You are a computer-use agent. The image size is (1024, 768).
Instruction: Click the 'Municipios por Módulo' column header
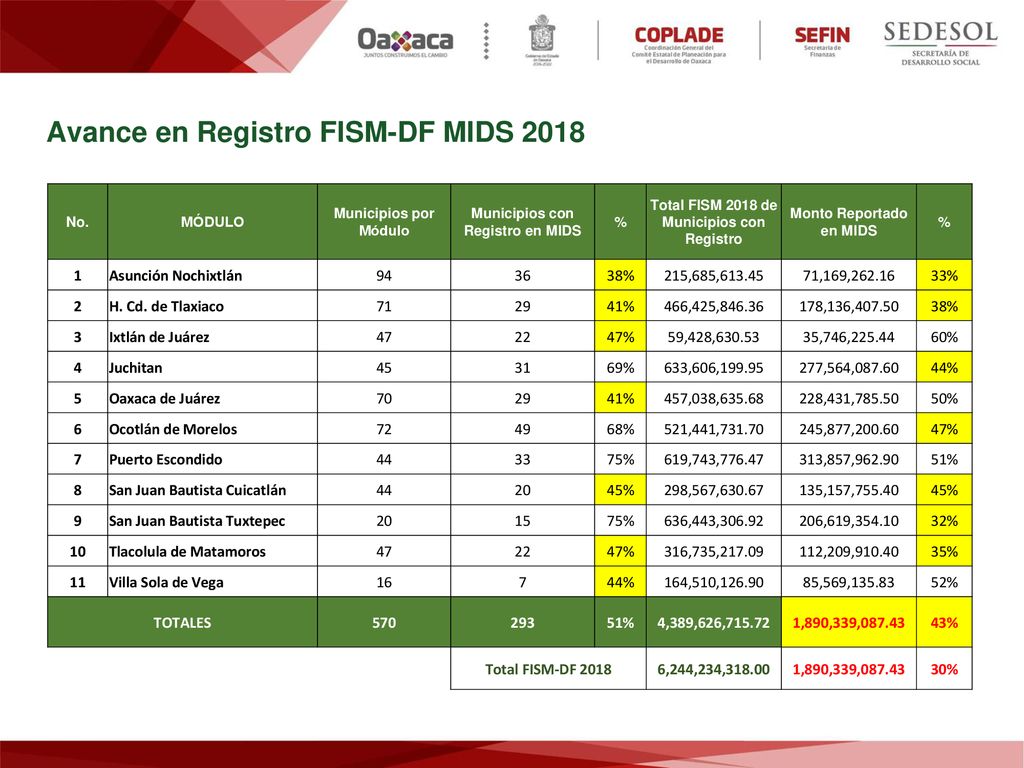coord(384,222)
